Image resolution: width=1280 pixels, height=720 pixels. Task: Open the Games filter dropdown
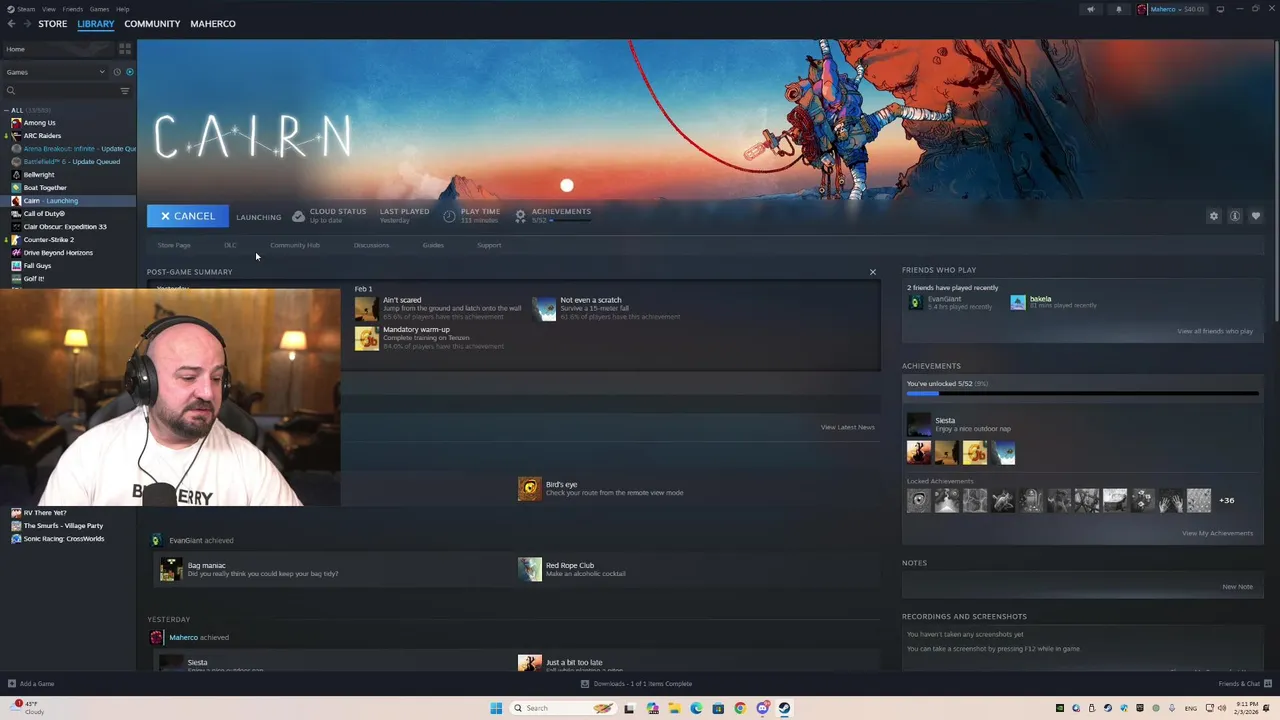(55, 72)
